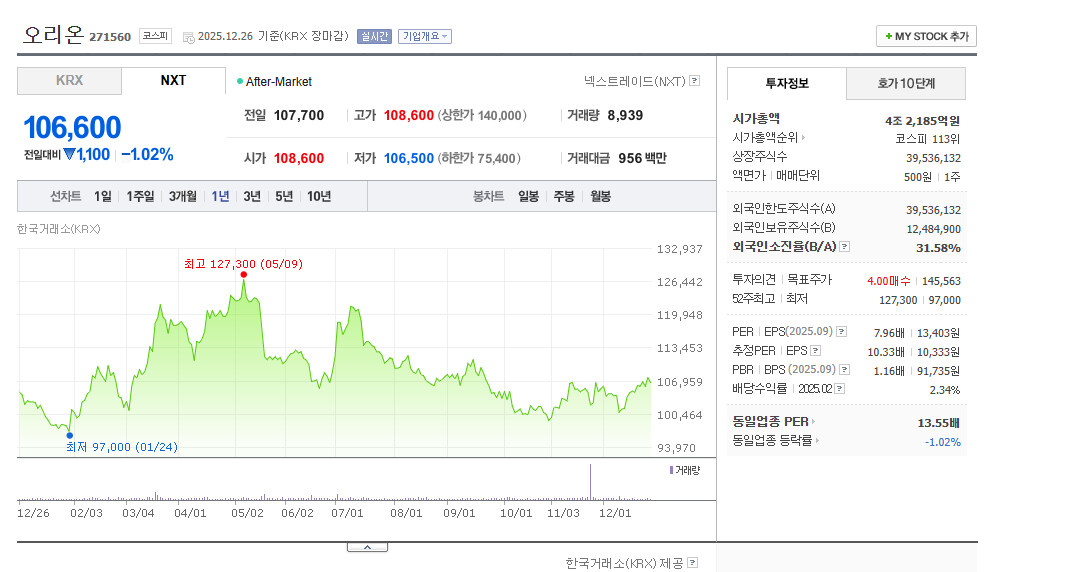Click help icon beside PBR BPS
This screenshot has height=572, width=1068.
click(x=844, y=370)
